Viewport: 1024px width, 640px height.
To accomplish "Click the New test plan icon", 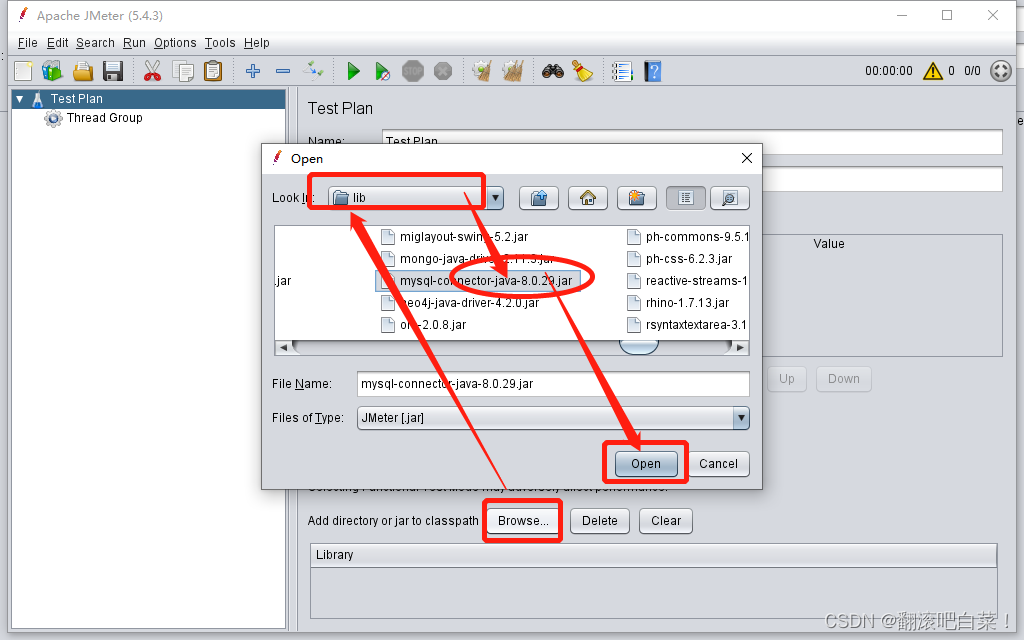I will [24, 71].
